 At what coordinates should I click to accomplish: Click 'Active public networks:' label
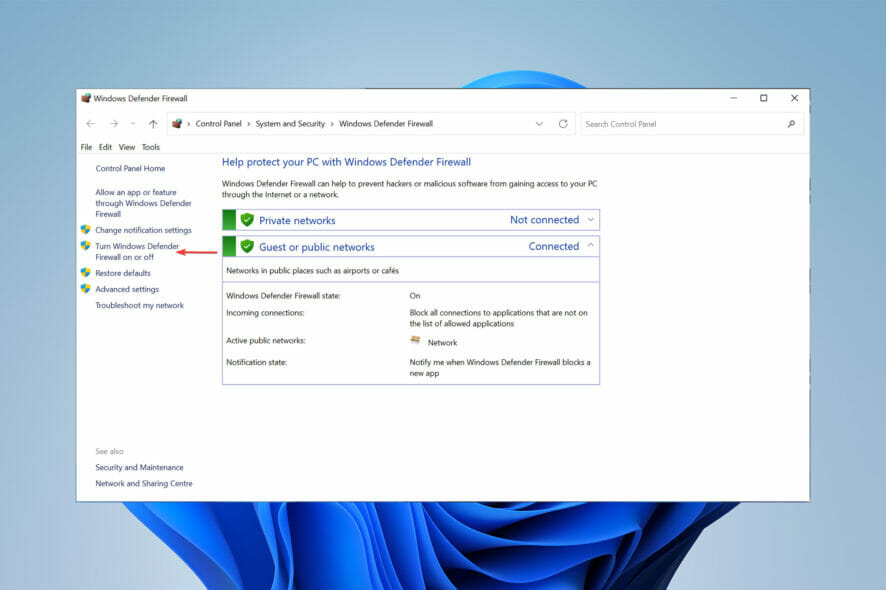(266, 340)
